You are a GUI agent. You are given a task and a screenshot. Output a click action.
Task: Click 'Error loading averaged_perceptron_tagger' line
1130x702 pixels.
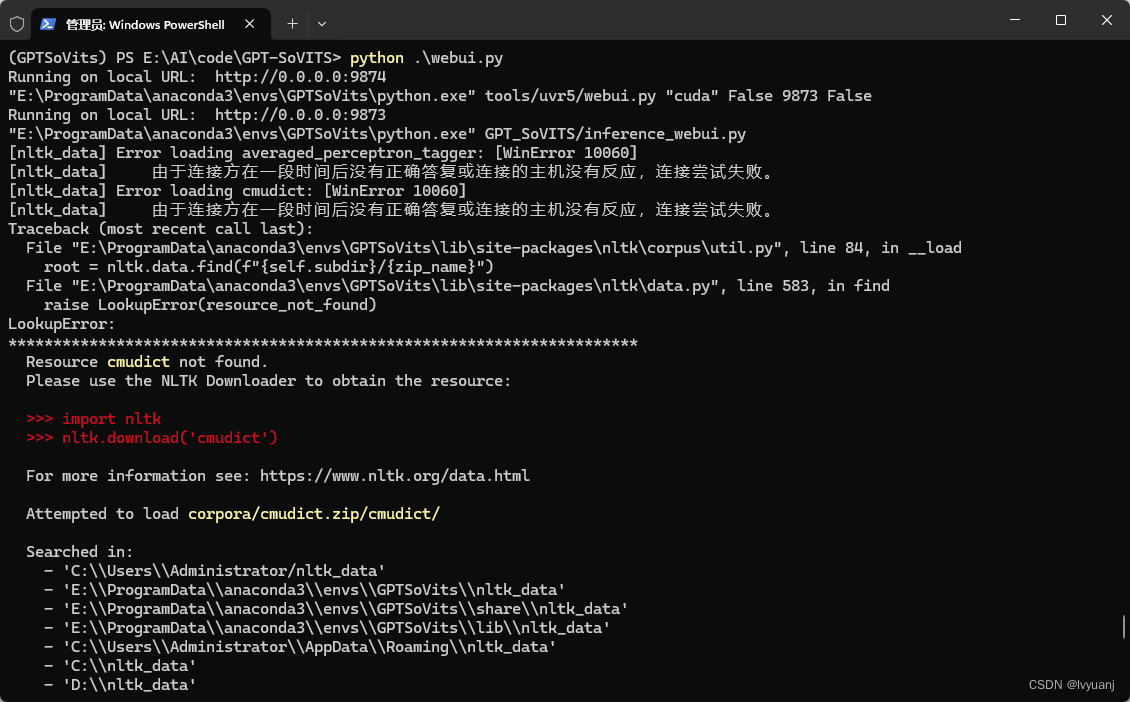pos(323,153)
